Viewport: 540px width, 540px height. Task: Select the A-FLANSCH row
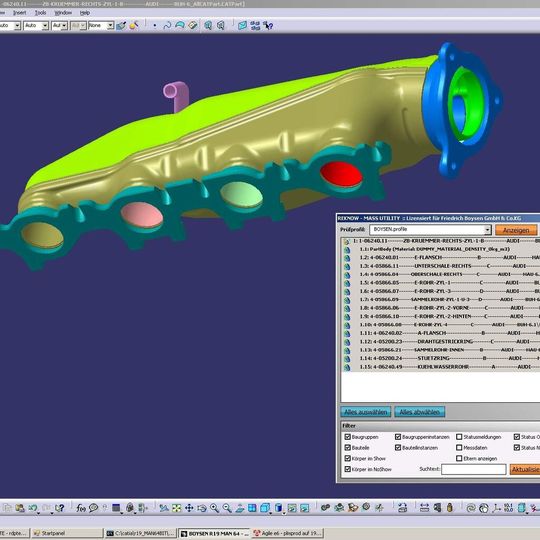441,333
